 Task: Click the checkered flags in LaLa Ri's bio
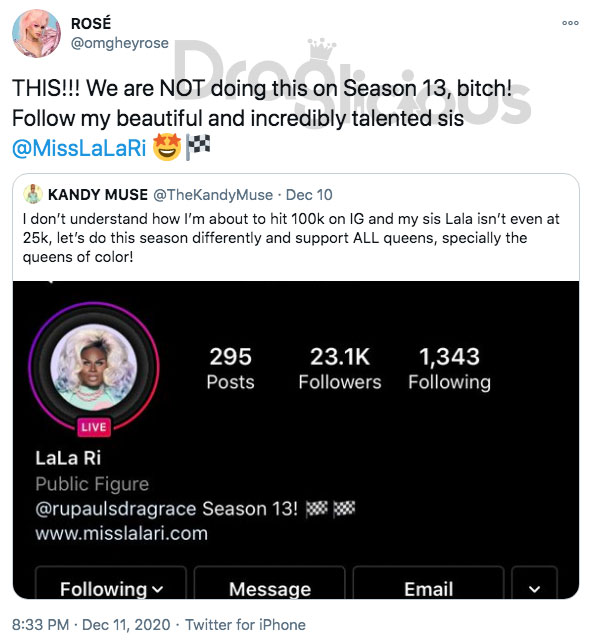click(331, 508)
